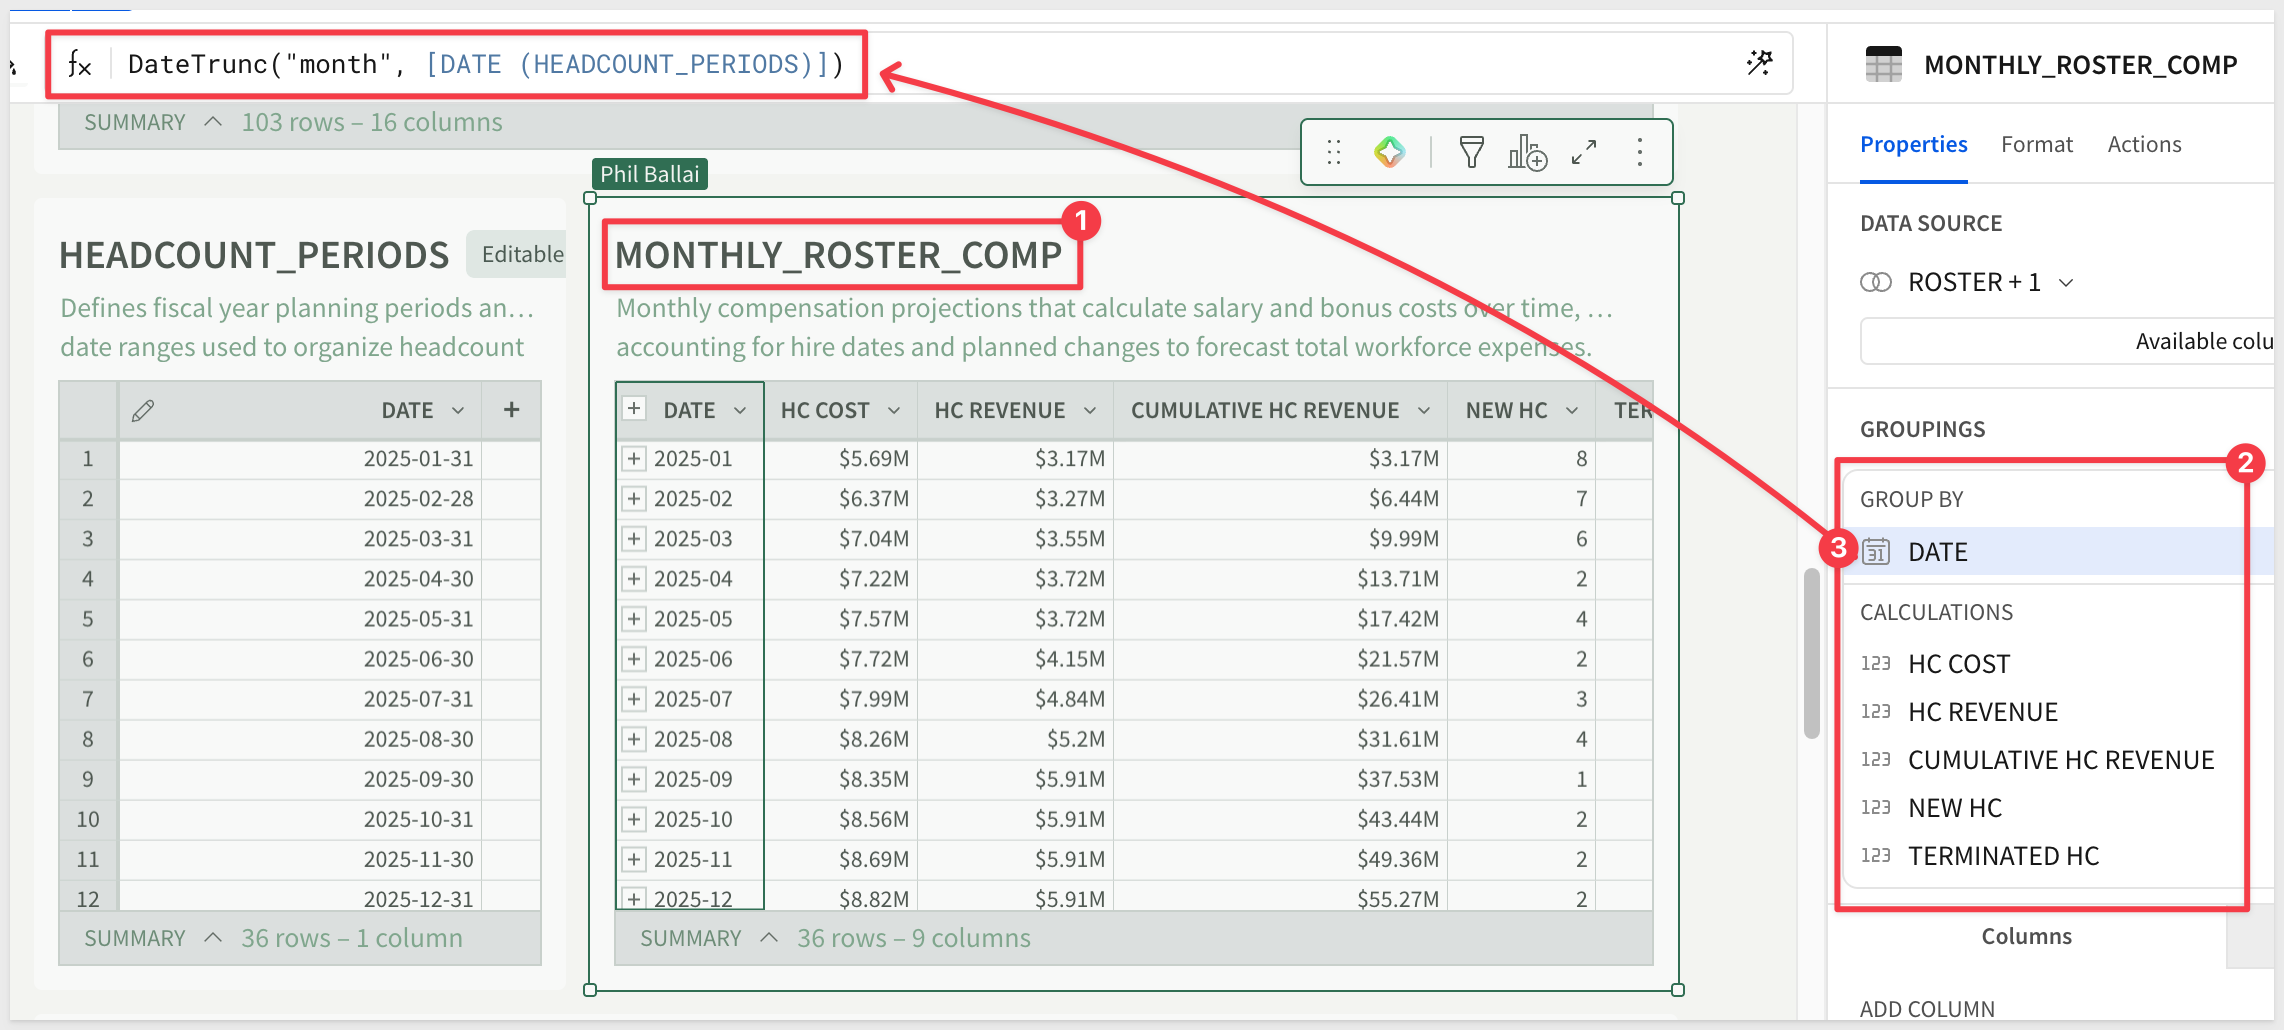
Task: Click the calendar icon beside DATE grouping
Action: 1876,552
